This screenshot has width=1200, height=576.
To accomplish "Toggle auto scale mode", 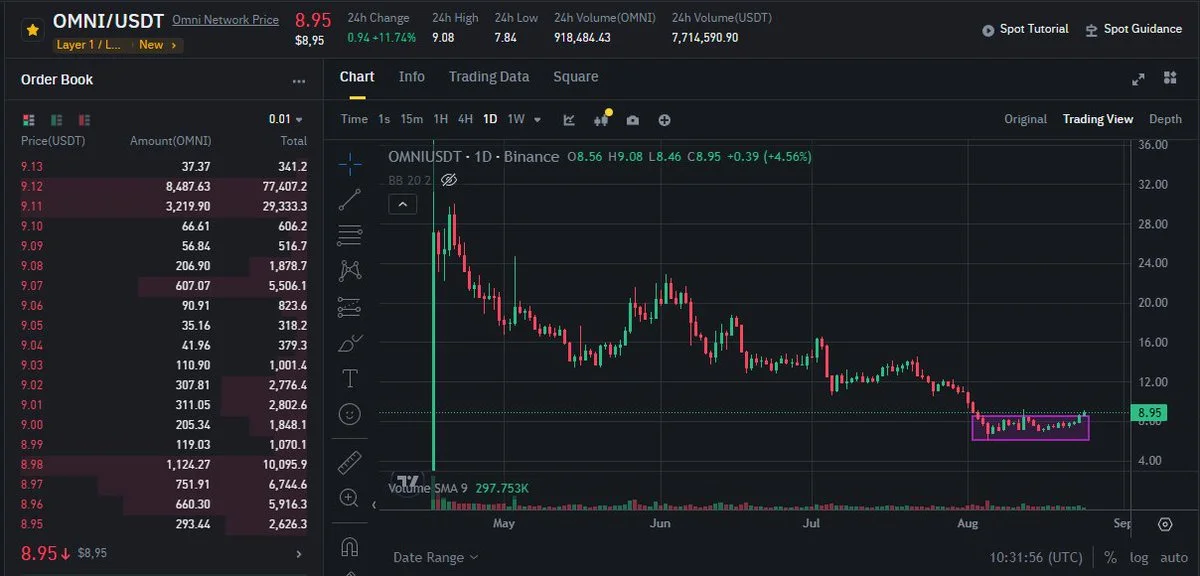I will pos(1173,557).
